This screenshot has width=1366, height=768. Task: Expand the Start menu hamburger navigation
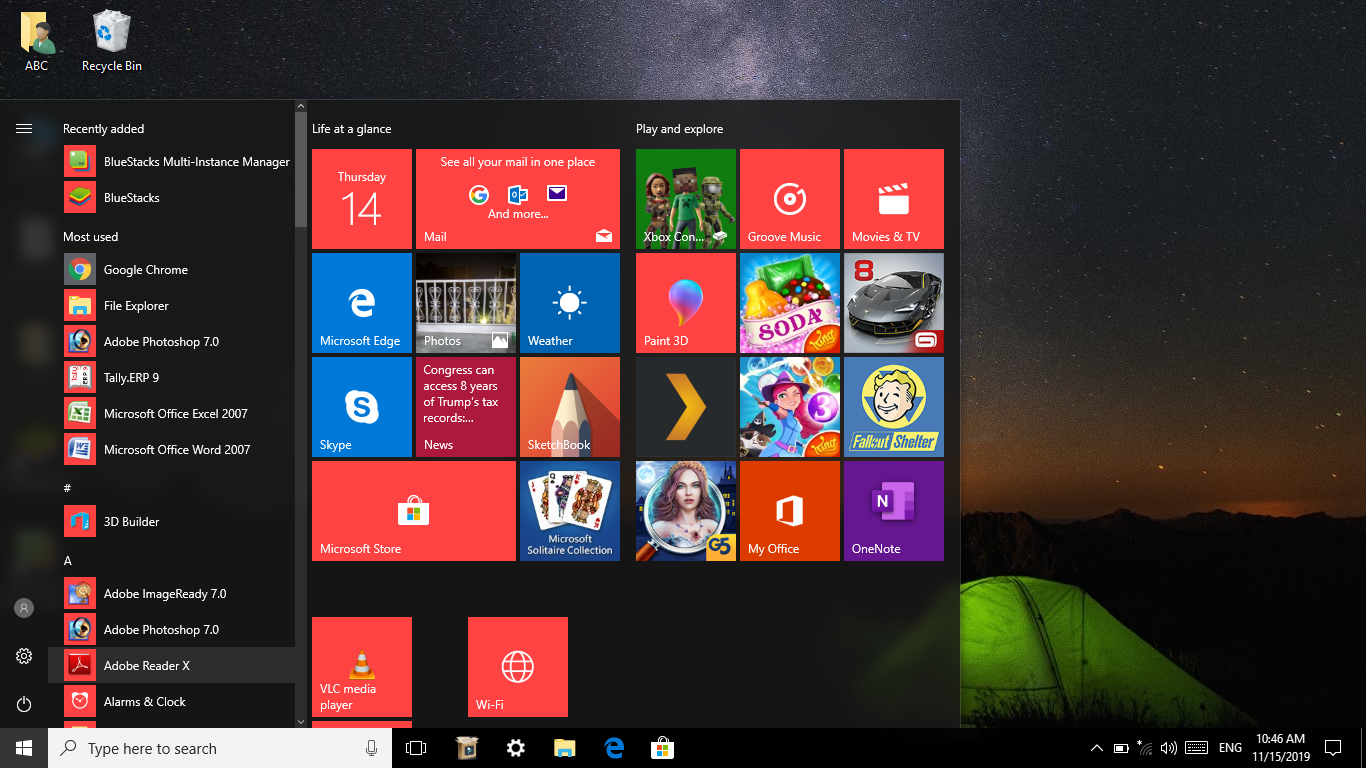click(x=24, y=128)
